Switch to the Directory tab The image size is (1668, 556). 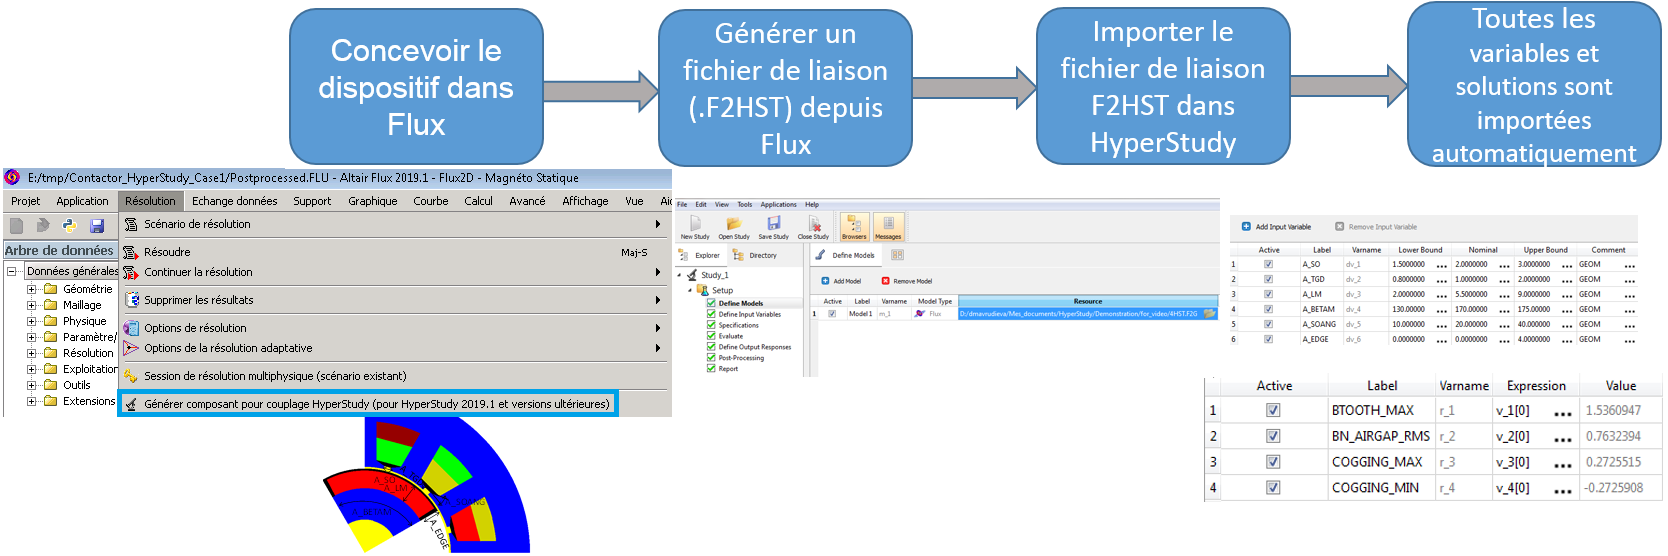tap(755, 255)
